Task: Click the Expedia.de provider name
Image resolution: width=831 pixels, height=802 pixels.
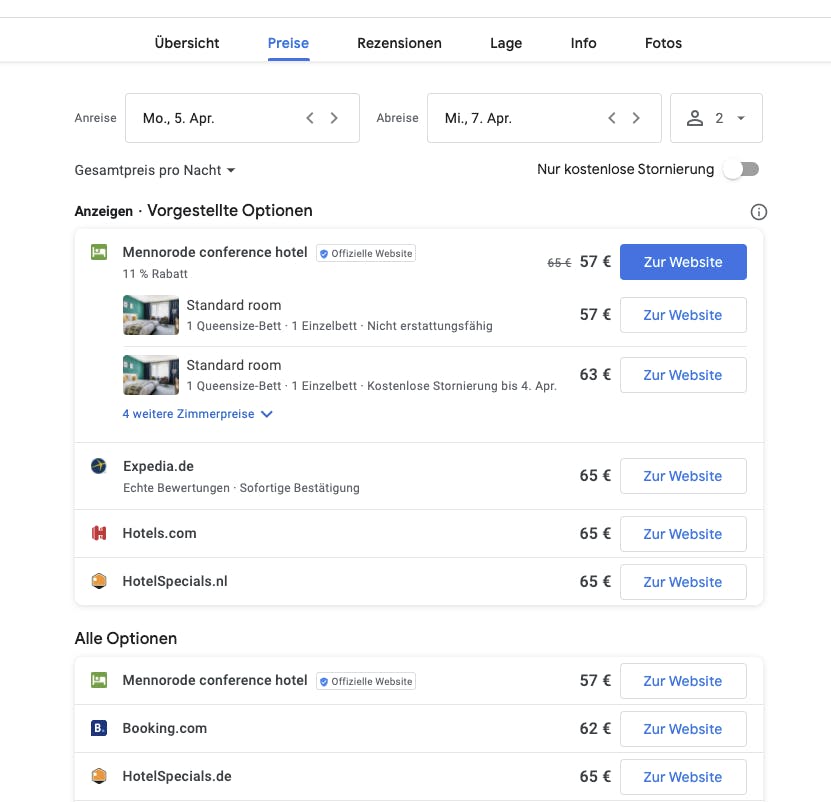Action: click(158, 466)
